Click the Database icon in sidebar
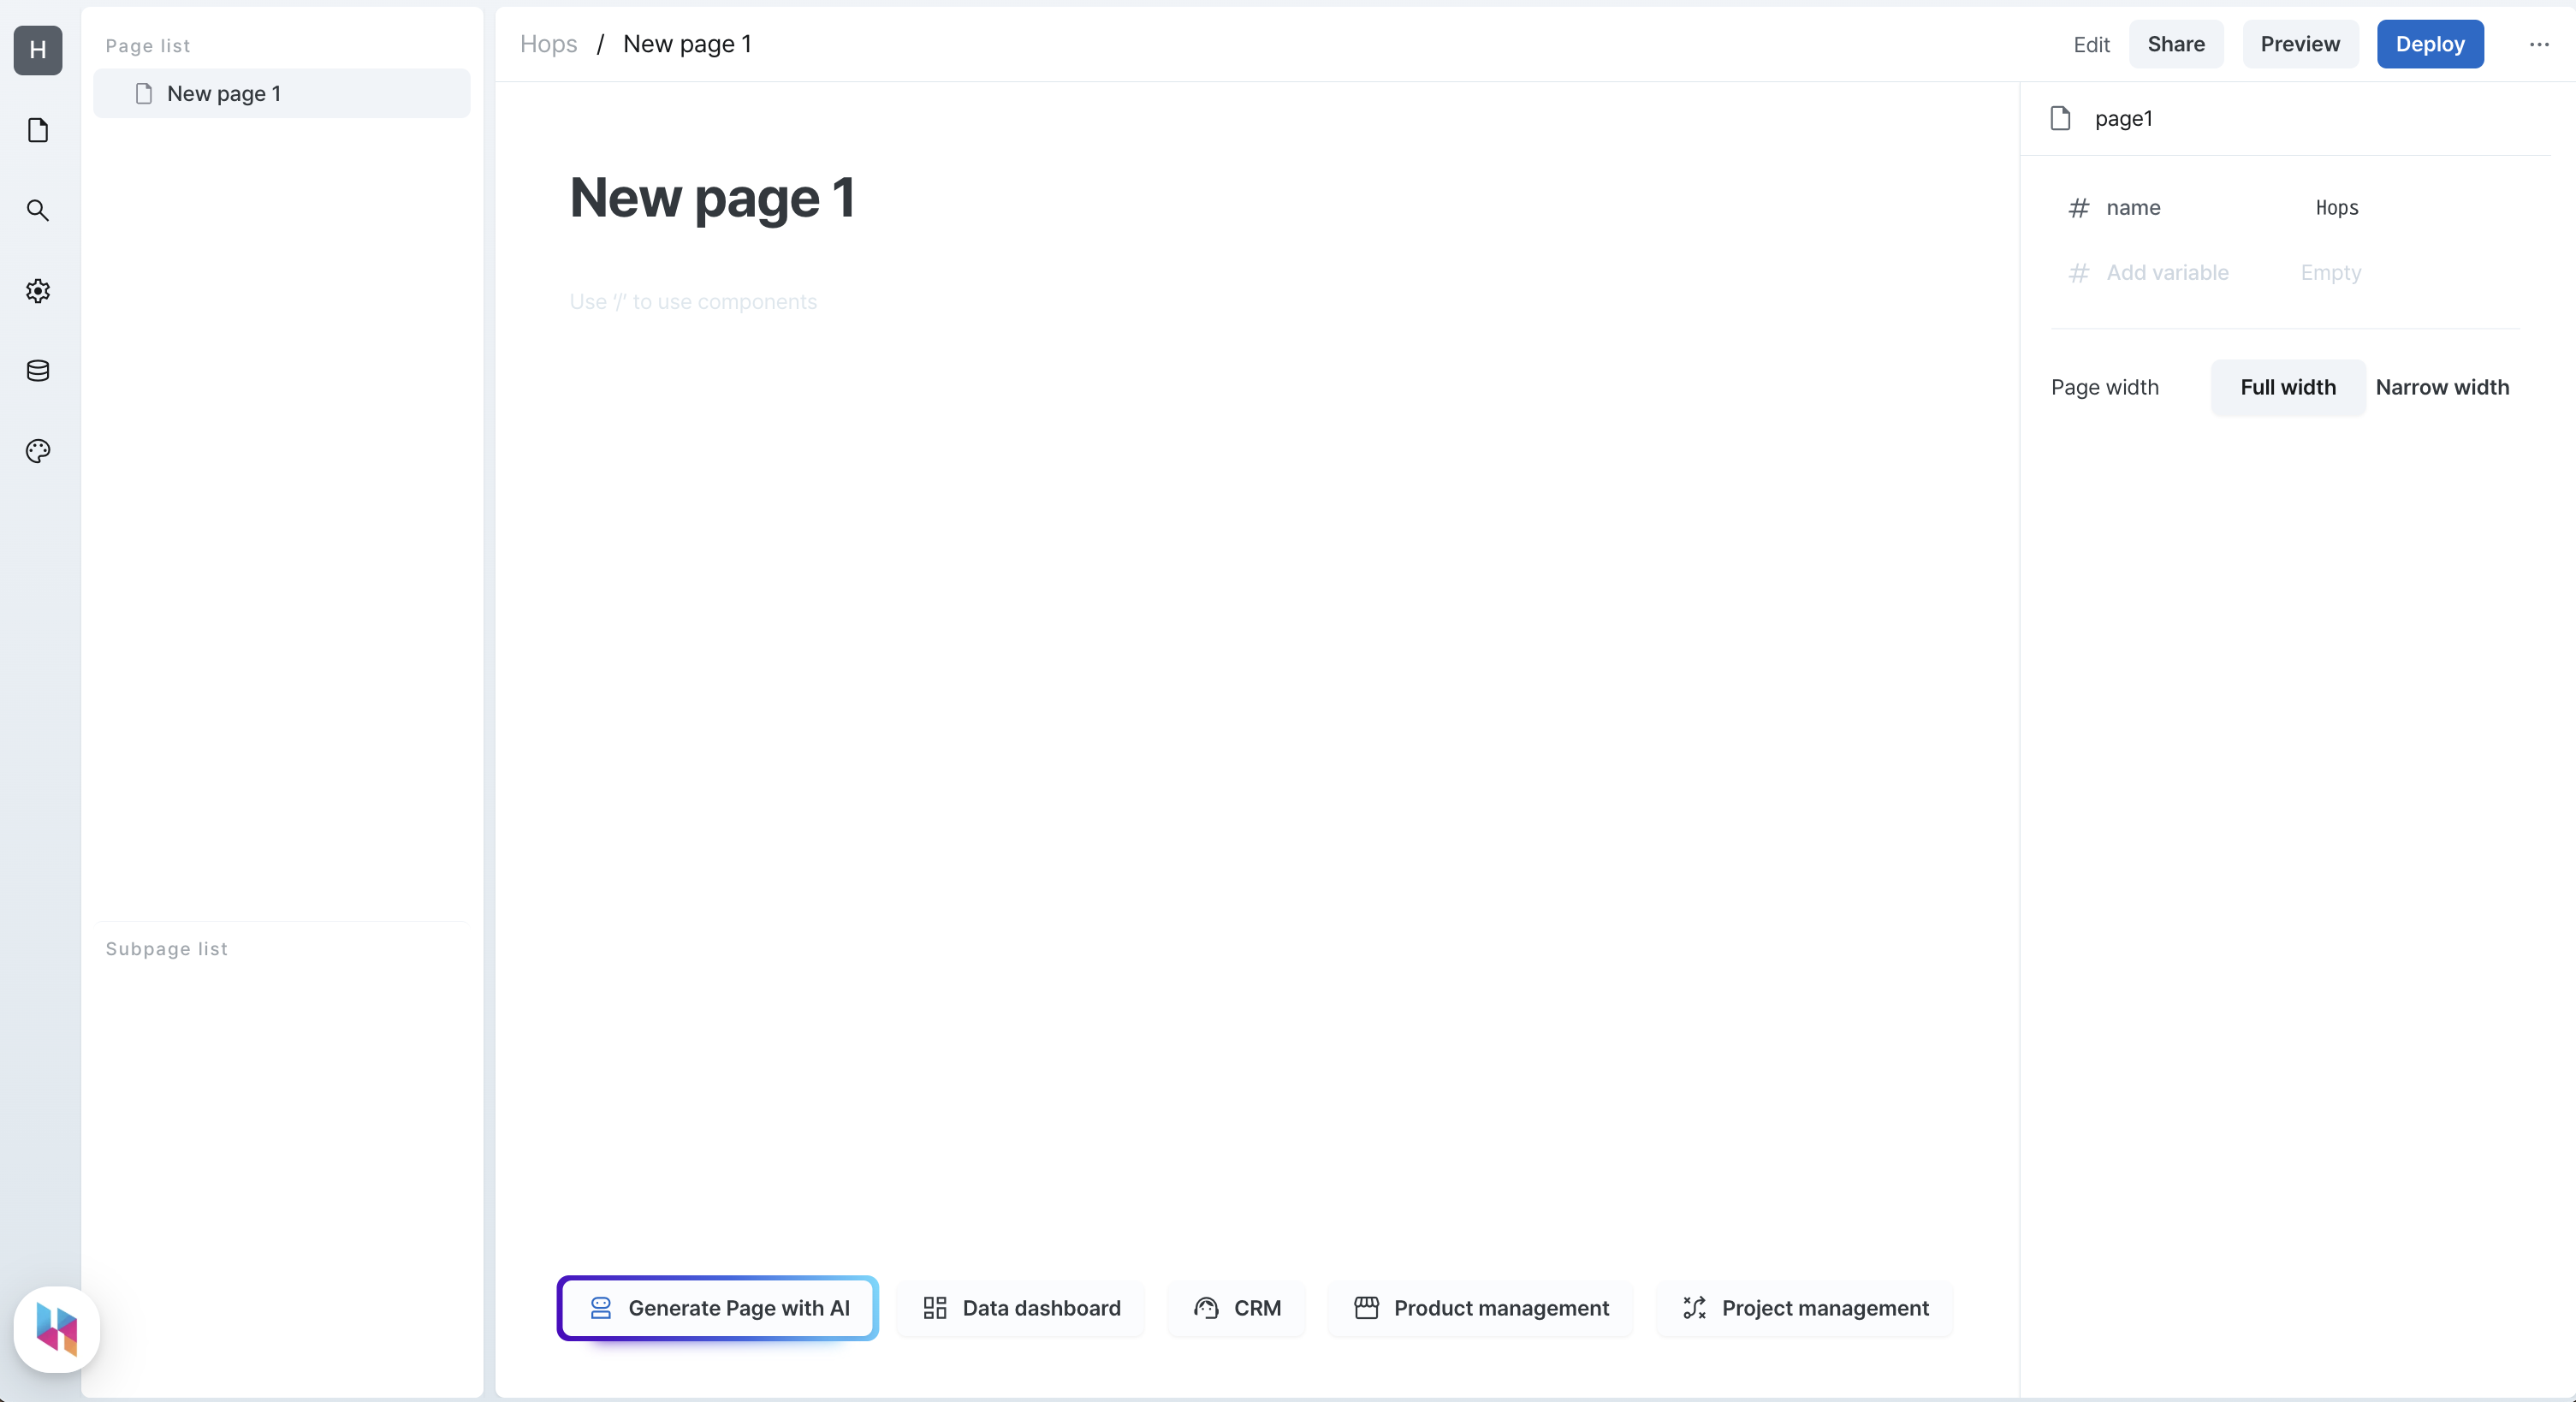2576x1402 pixels. point(38,370)
